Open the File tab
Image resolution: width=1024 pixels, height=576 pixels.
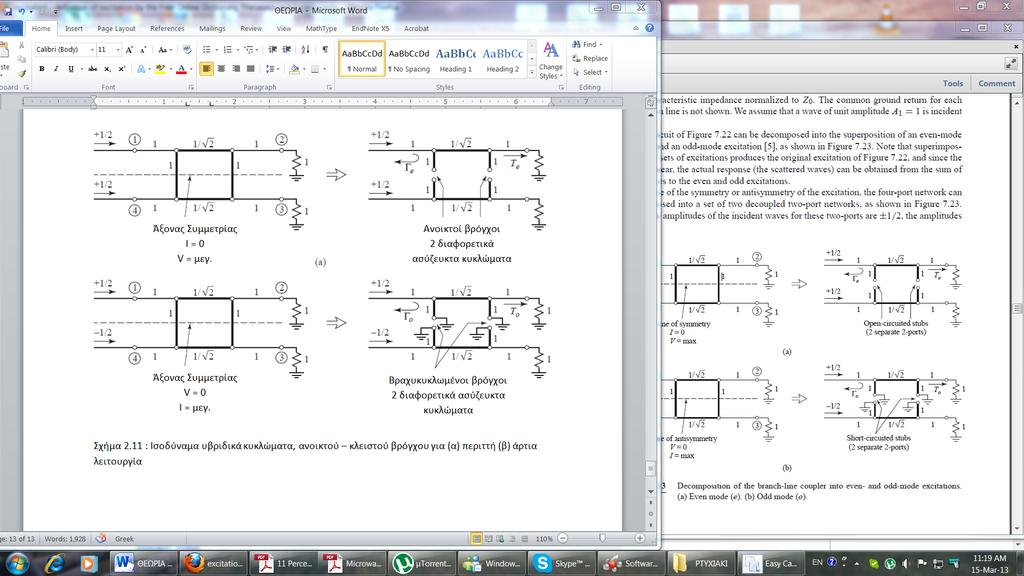tap(7, 28)
